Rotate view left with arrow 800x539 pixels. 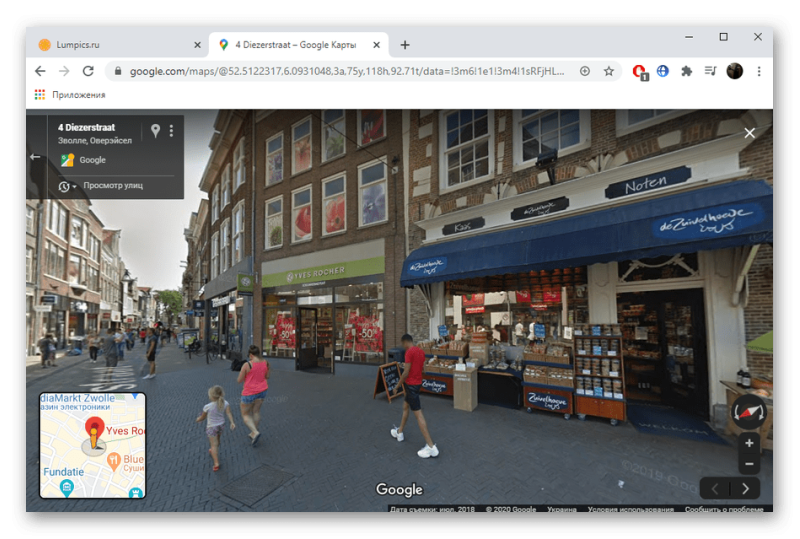point(715,488)
